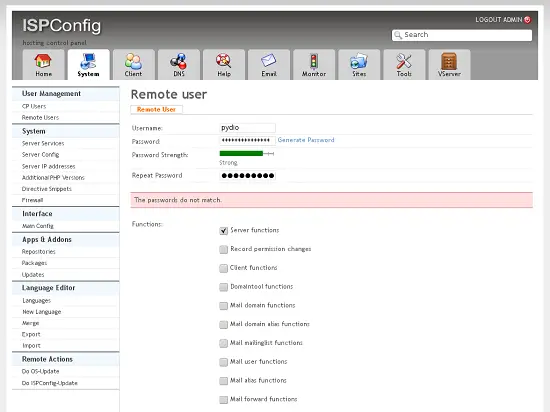Open Server IP addresses menu item

pos(48,166)
